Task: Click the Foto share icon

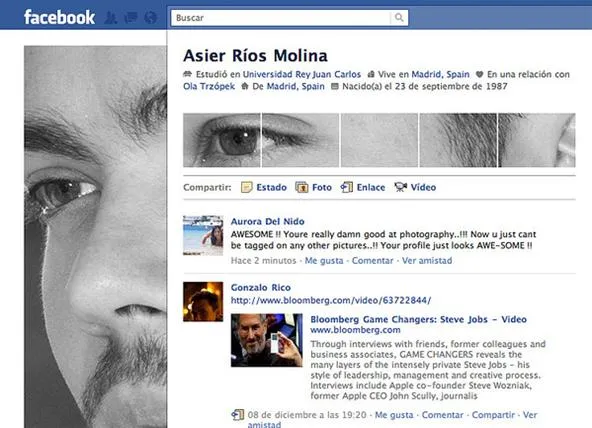Action: click(301, 187)
